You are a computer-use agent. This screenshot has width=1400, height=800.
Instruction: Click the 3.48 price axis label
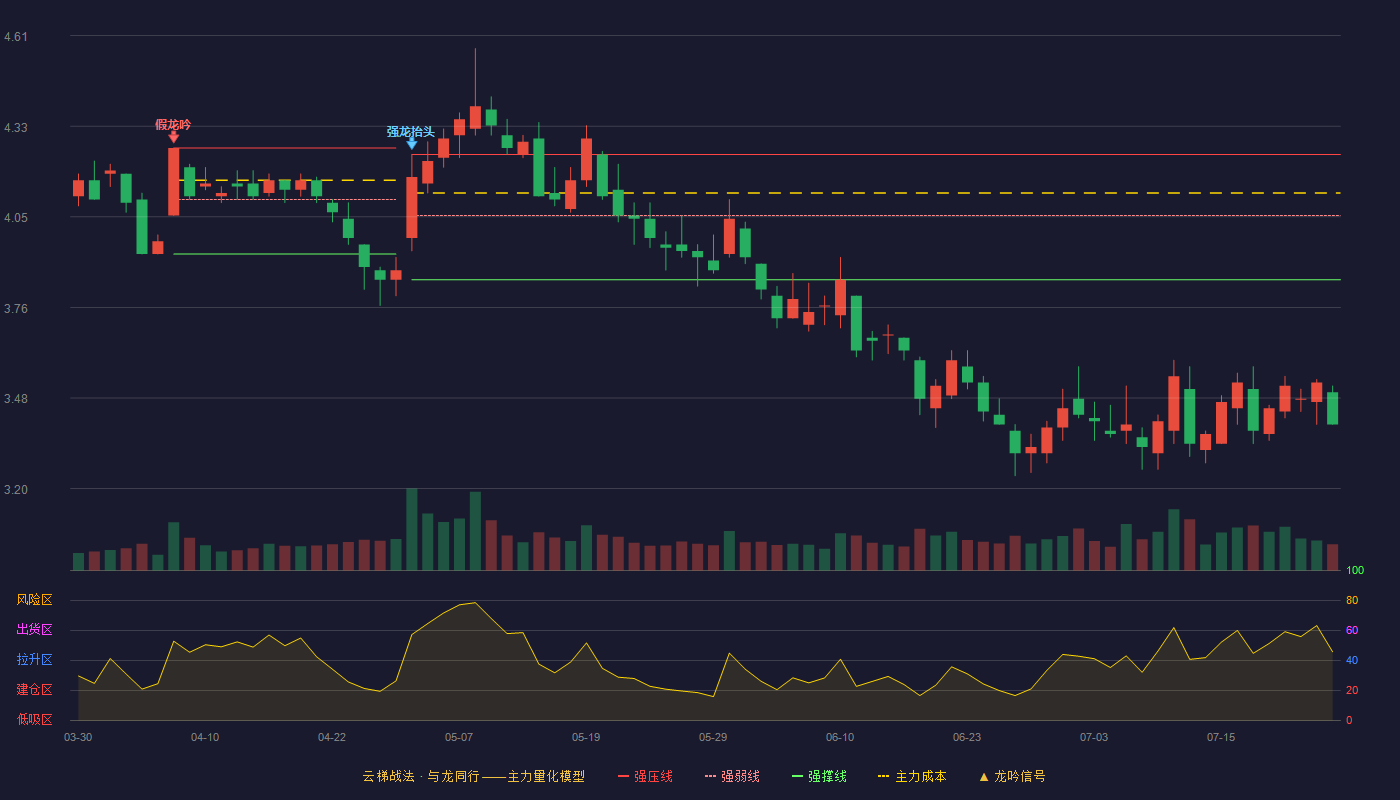pyautogui.click(x=16, y=399)
